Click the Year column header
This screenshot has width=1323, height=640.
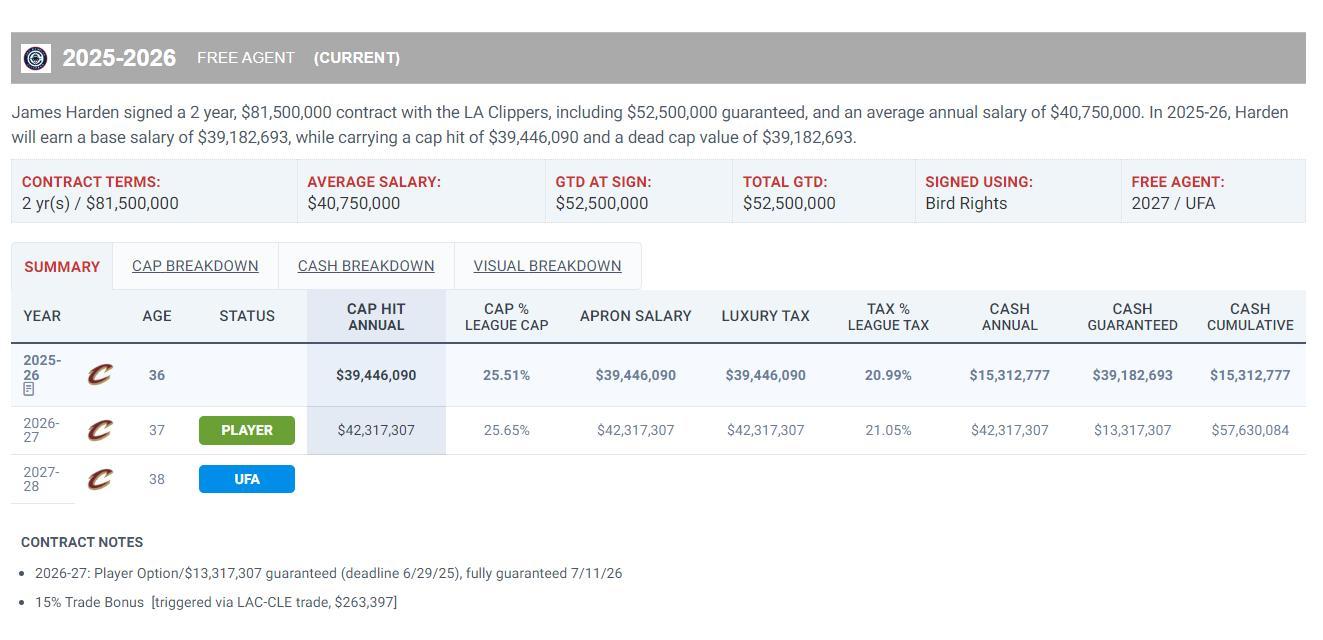click(x=42, y=316)
